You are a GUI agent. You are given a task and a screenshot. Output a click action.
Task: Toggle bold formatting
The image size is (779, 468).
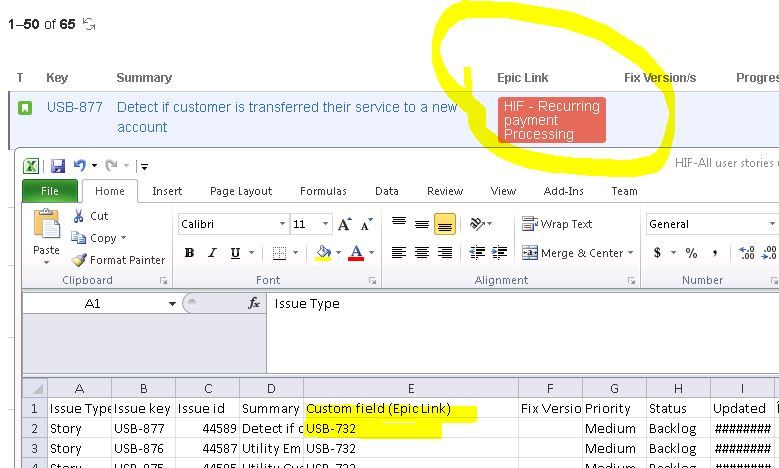[x=189, y=253]
